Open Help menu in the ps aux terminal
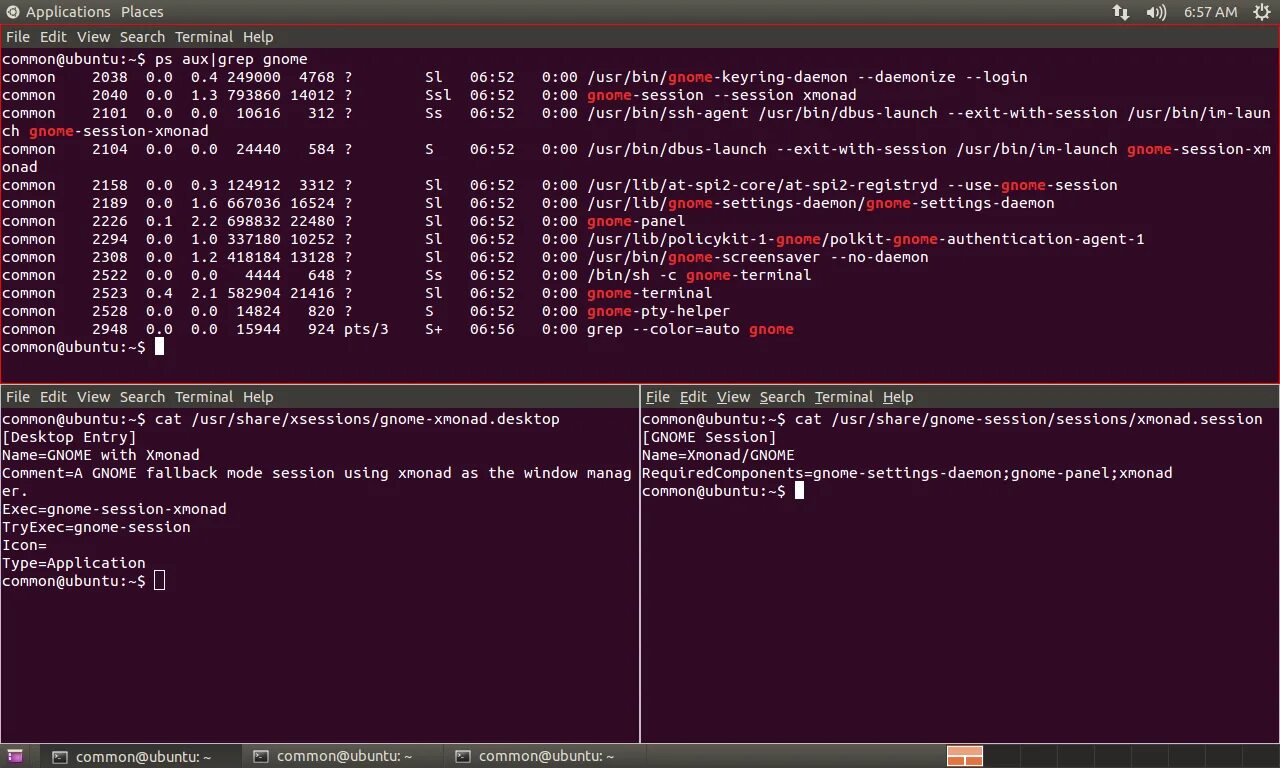Image resolution: width=1280 pixels, height=768 pixels. (x=258, y=37)
